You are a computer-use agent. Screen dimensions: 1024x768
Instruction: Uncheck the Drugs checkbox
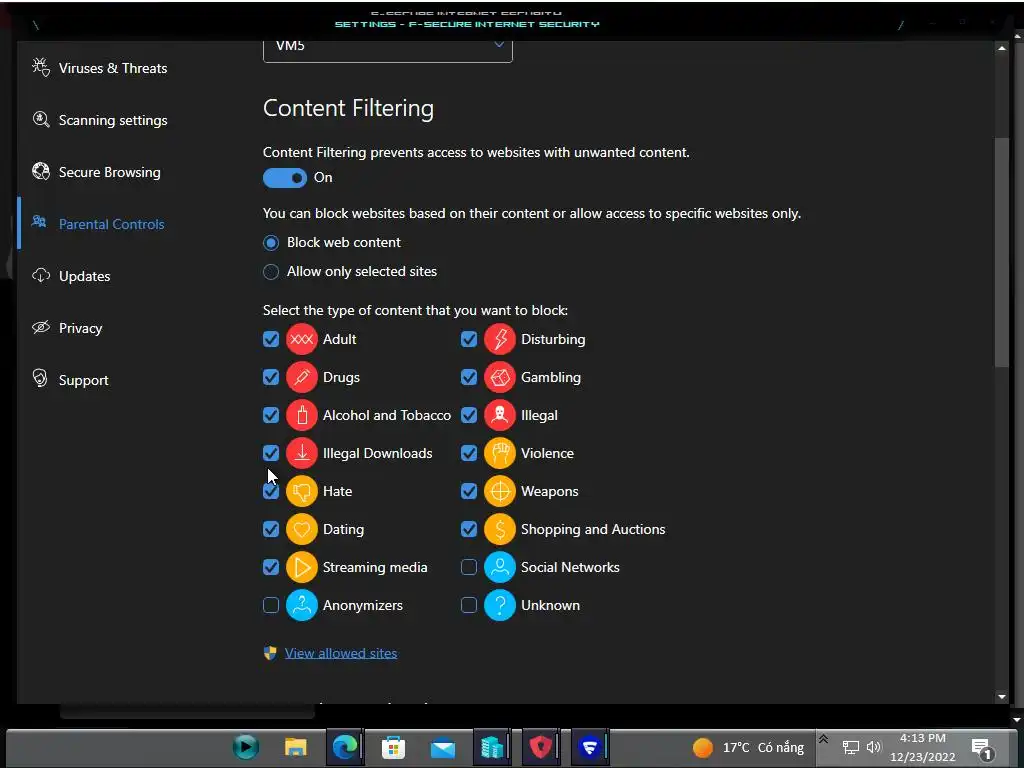point(271,377)
